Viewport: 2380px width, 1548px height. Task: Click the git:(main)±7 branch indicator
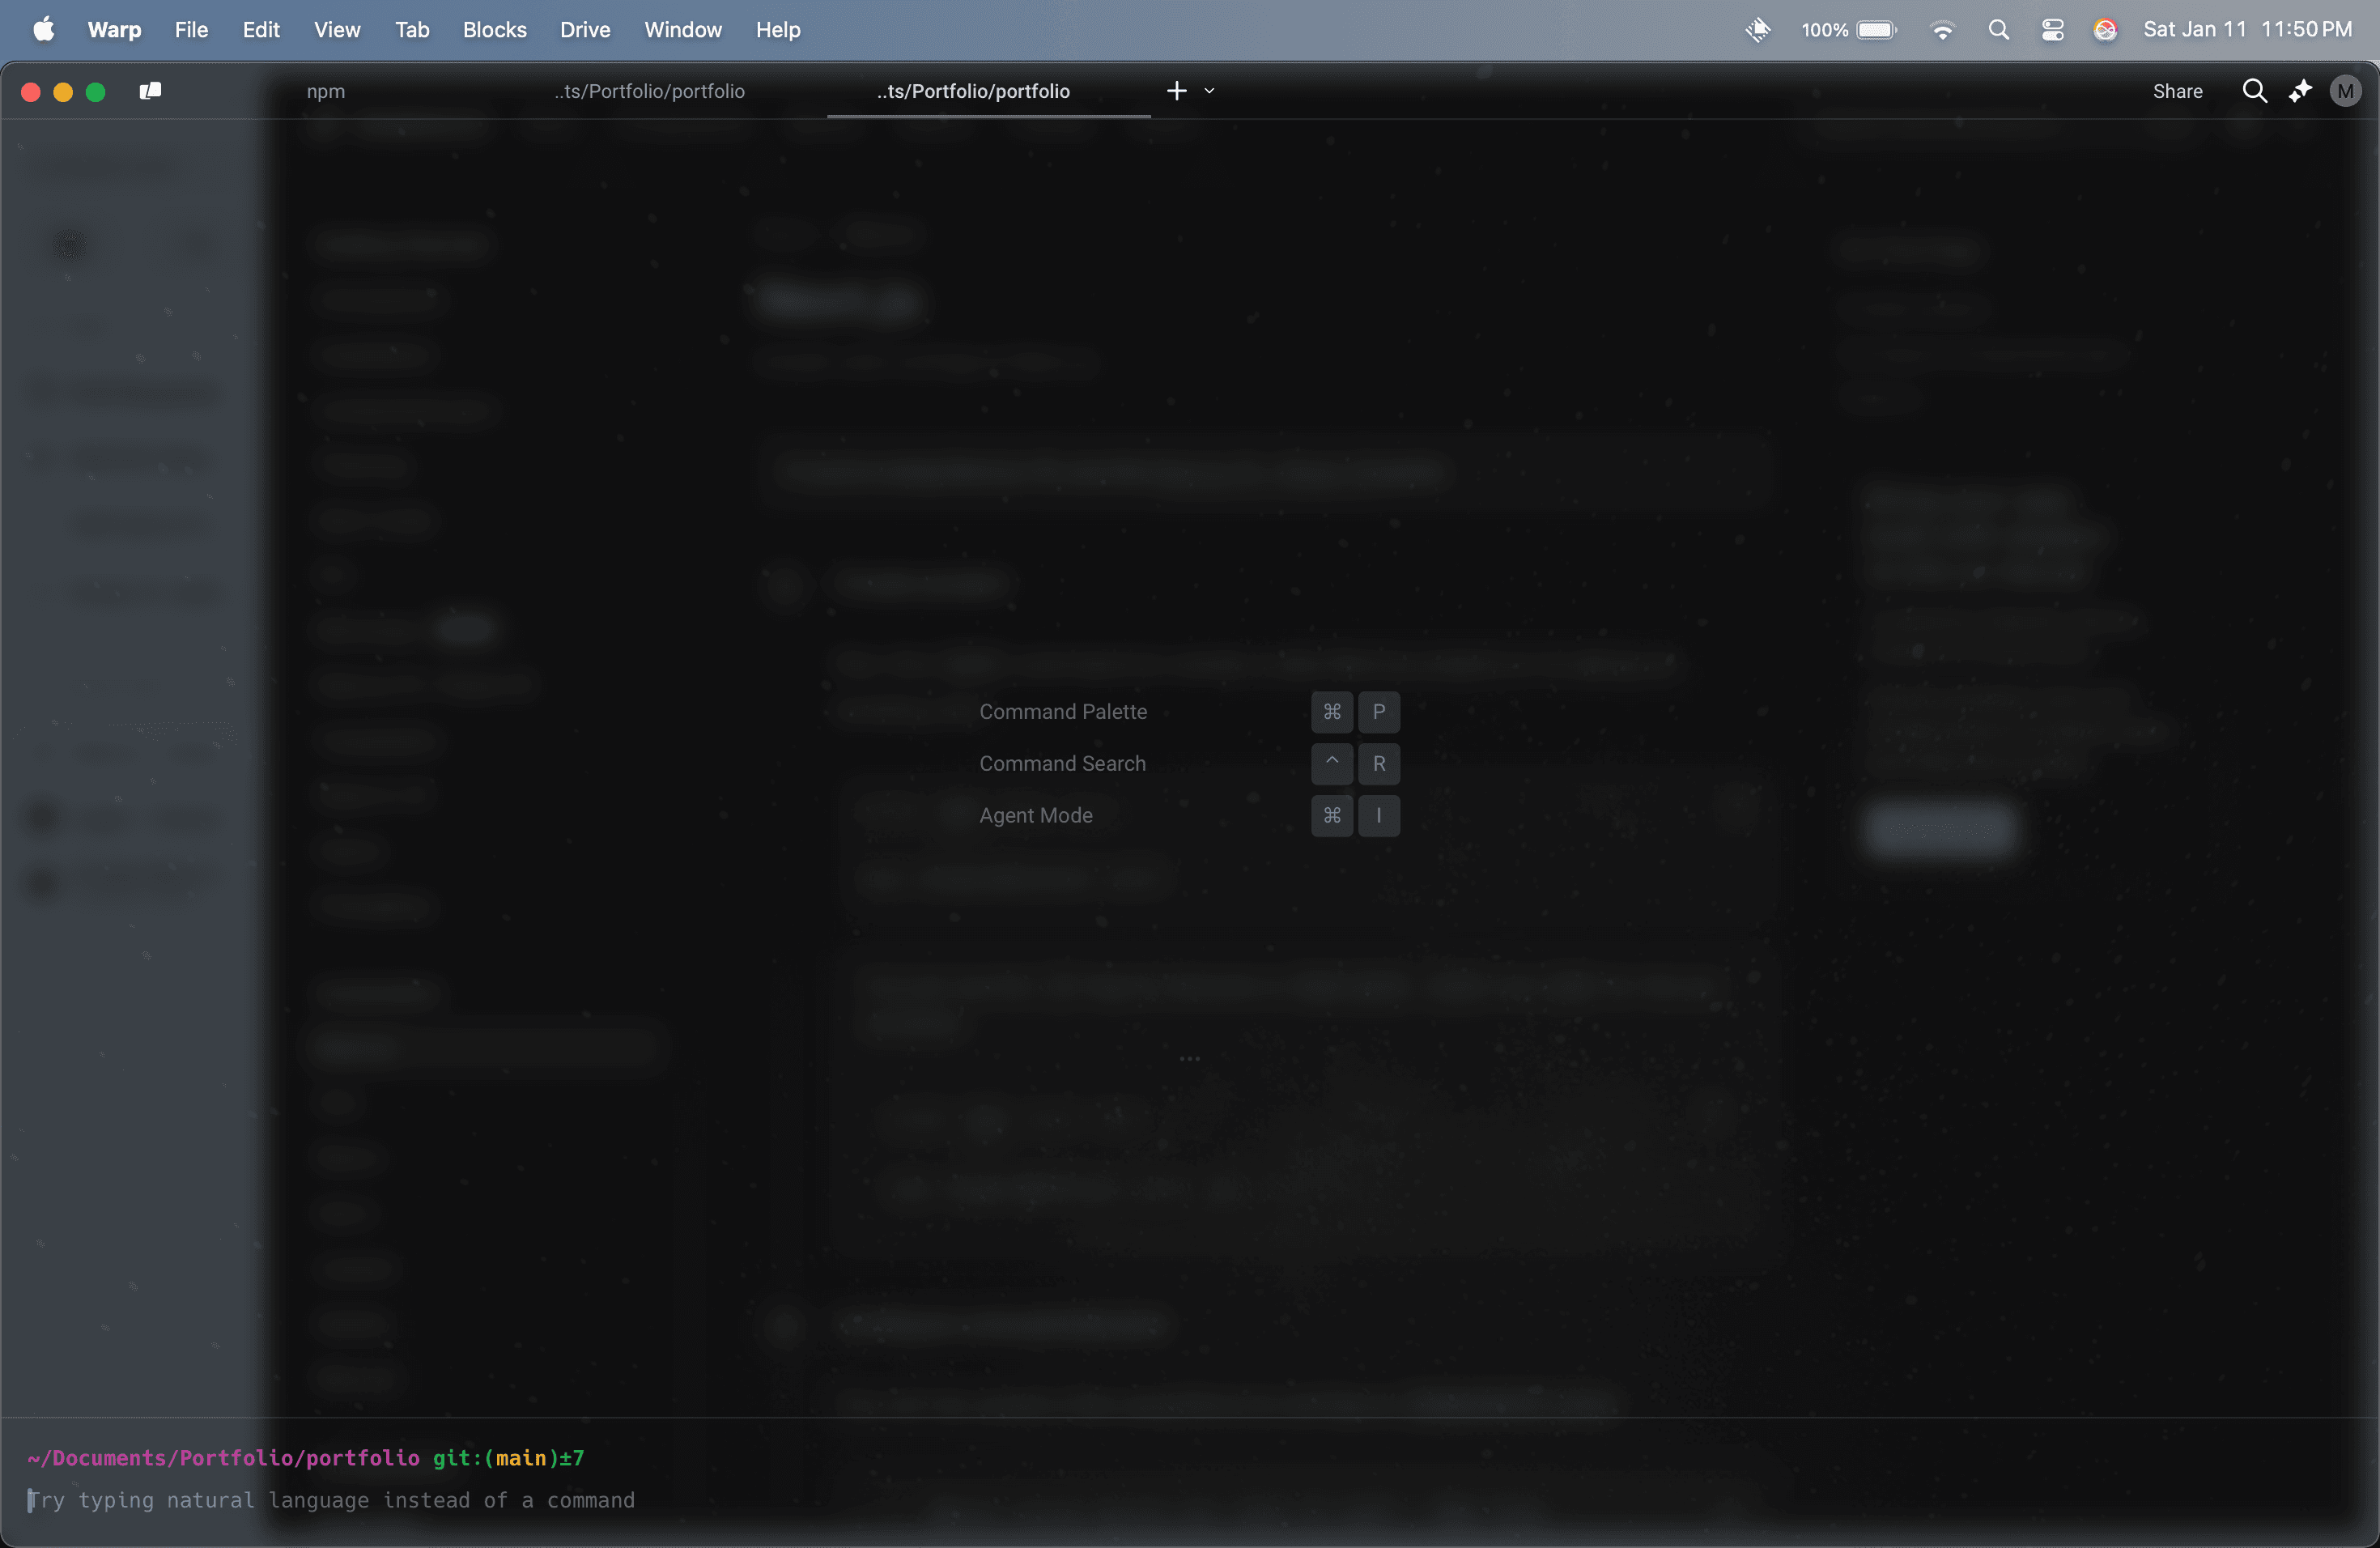pyautogui.click(x=508, y=1458)
